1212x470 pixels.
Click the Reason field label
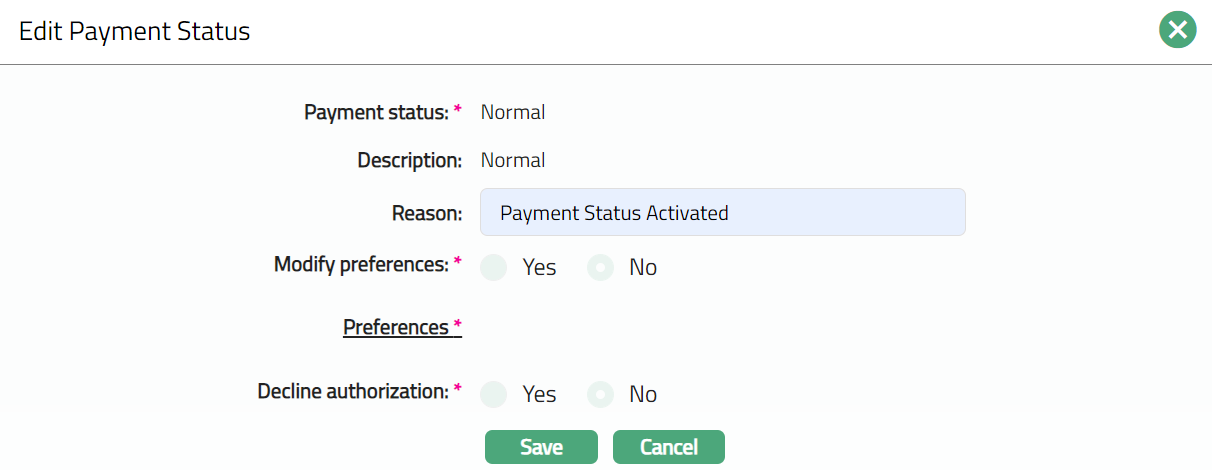427,212
